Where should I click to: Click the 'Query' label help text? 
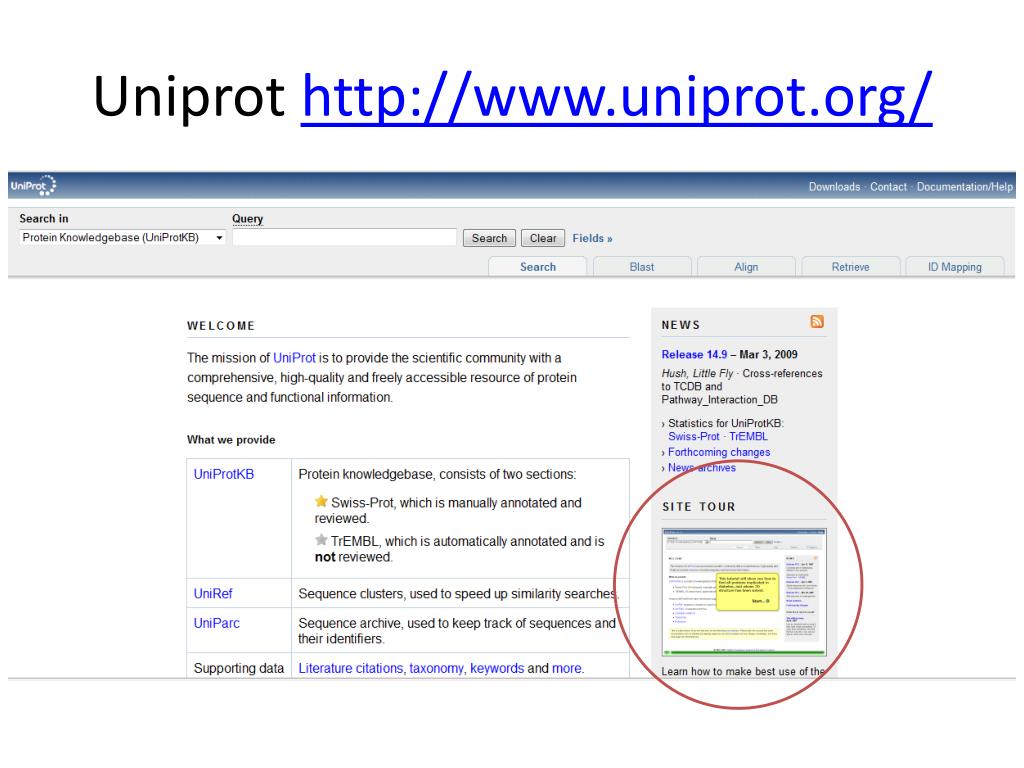click(x=248, y=219)
